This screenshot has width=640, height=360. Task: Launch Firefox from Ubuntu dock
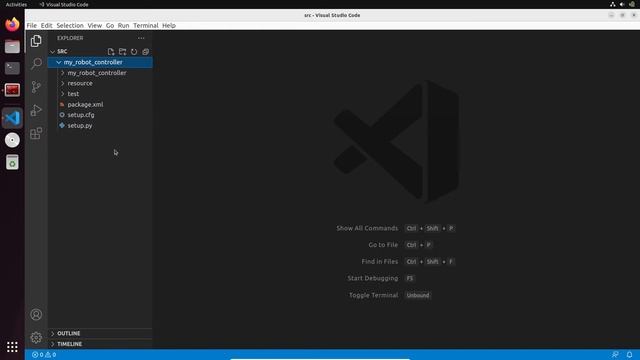pyautogui.click(x=12, y=24)
